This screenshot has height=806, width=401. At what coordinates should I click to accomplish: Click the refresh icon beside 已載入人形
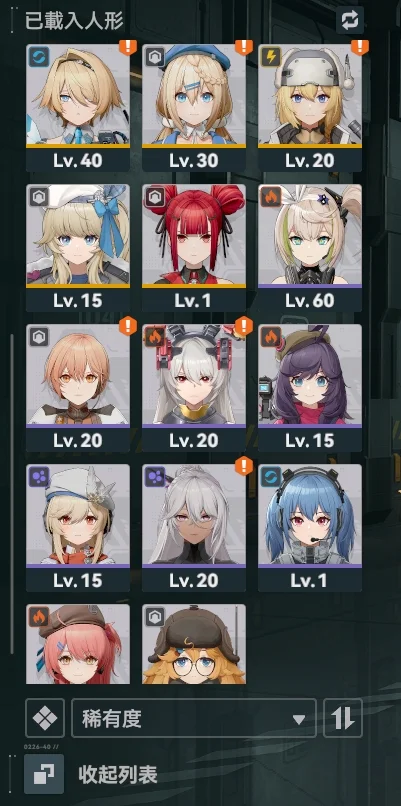pos(350,21)
